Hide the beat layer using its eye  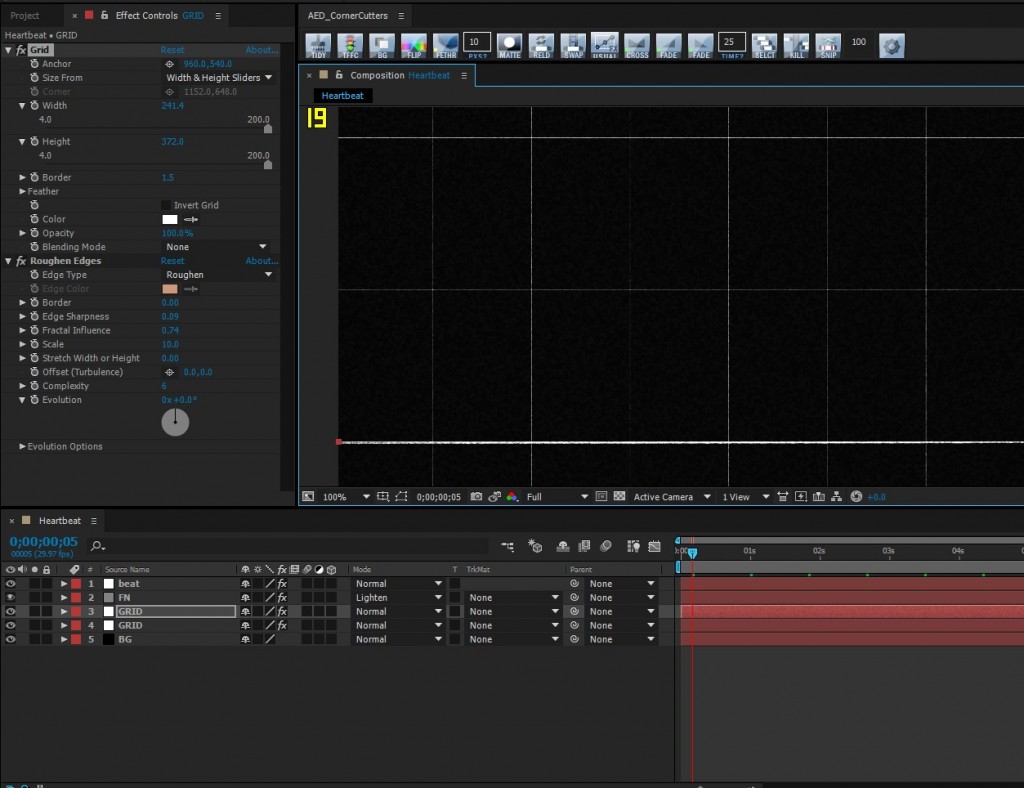(x=11, y=584)
